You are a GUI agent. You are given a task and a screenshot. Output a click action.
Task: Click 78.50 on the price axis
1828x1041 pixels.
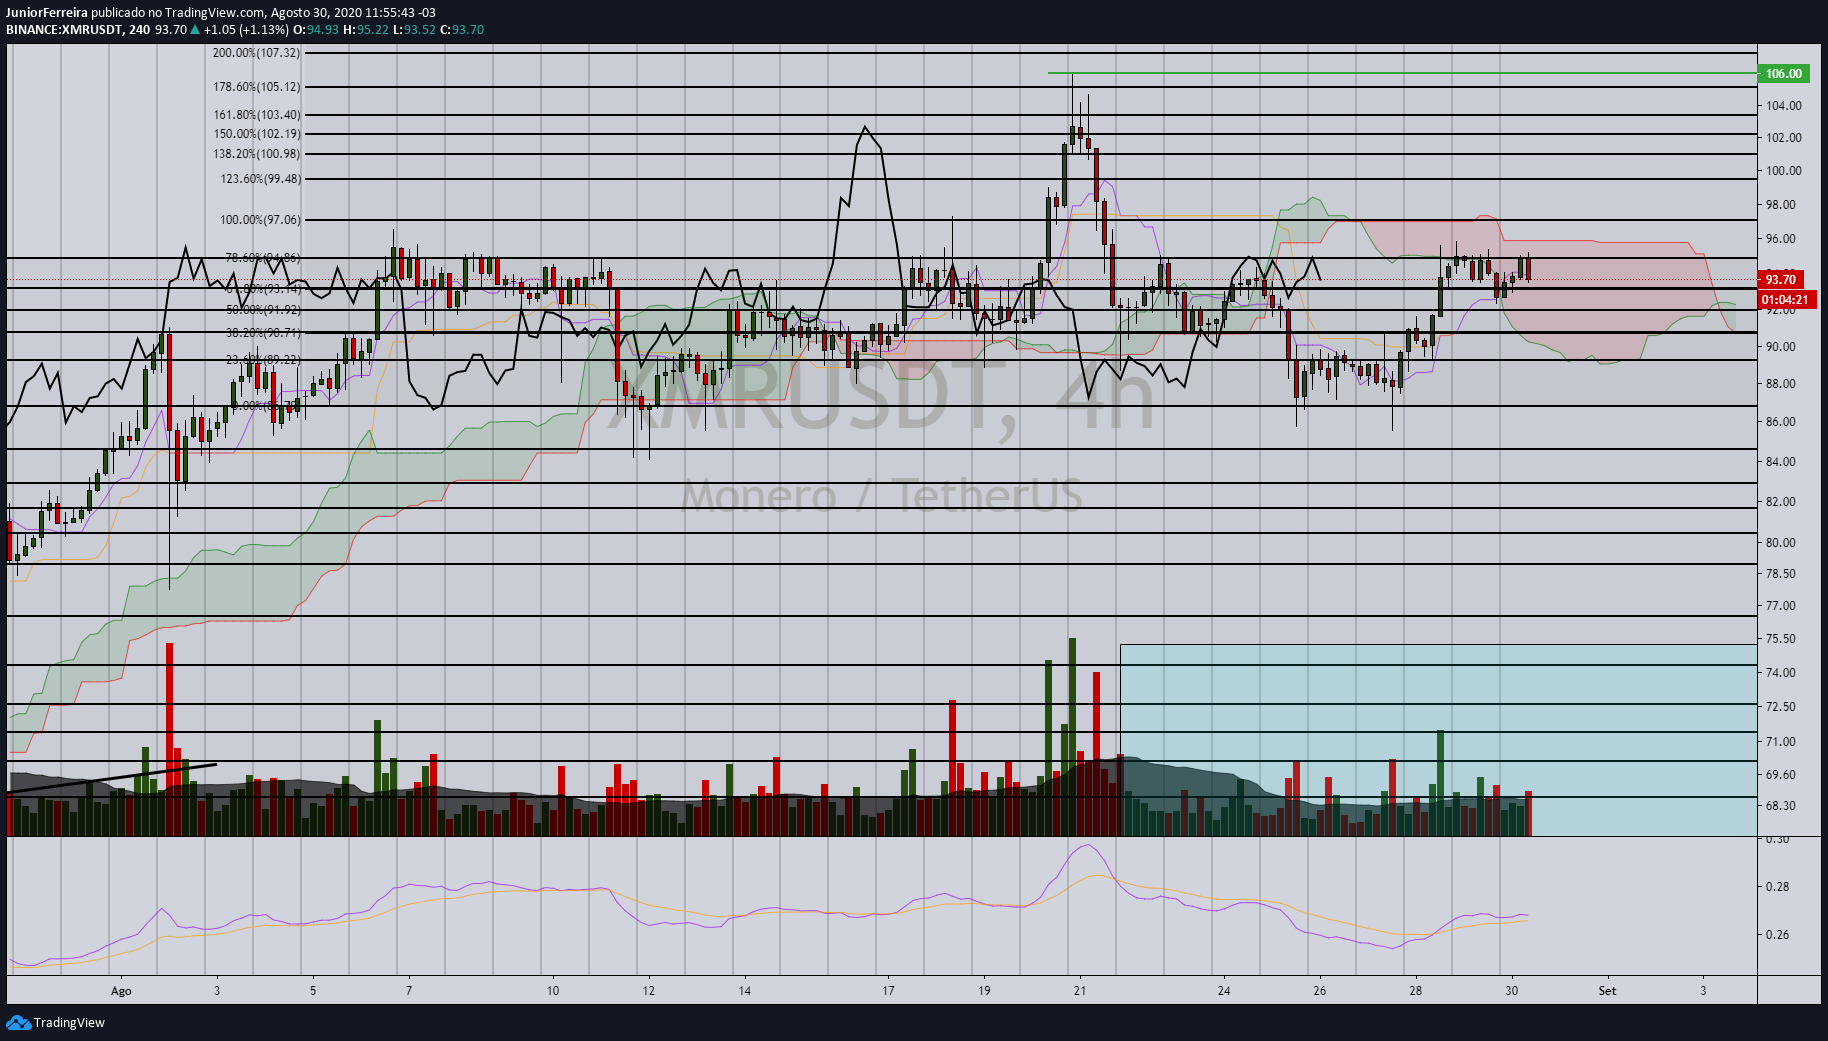[1780, 573]
